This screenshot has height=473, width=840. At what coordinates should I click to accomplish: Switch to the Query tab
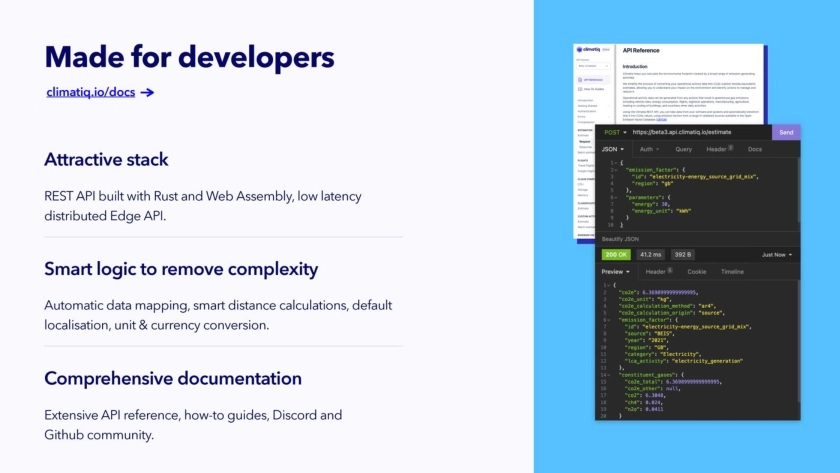tap(683, 149)
